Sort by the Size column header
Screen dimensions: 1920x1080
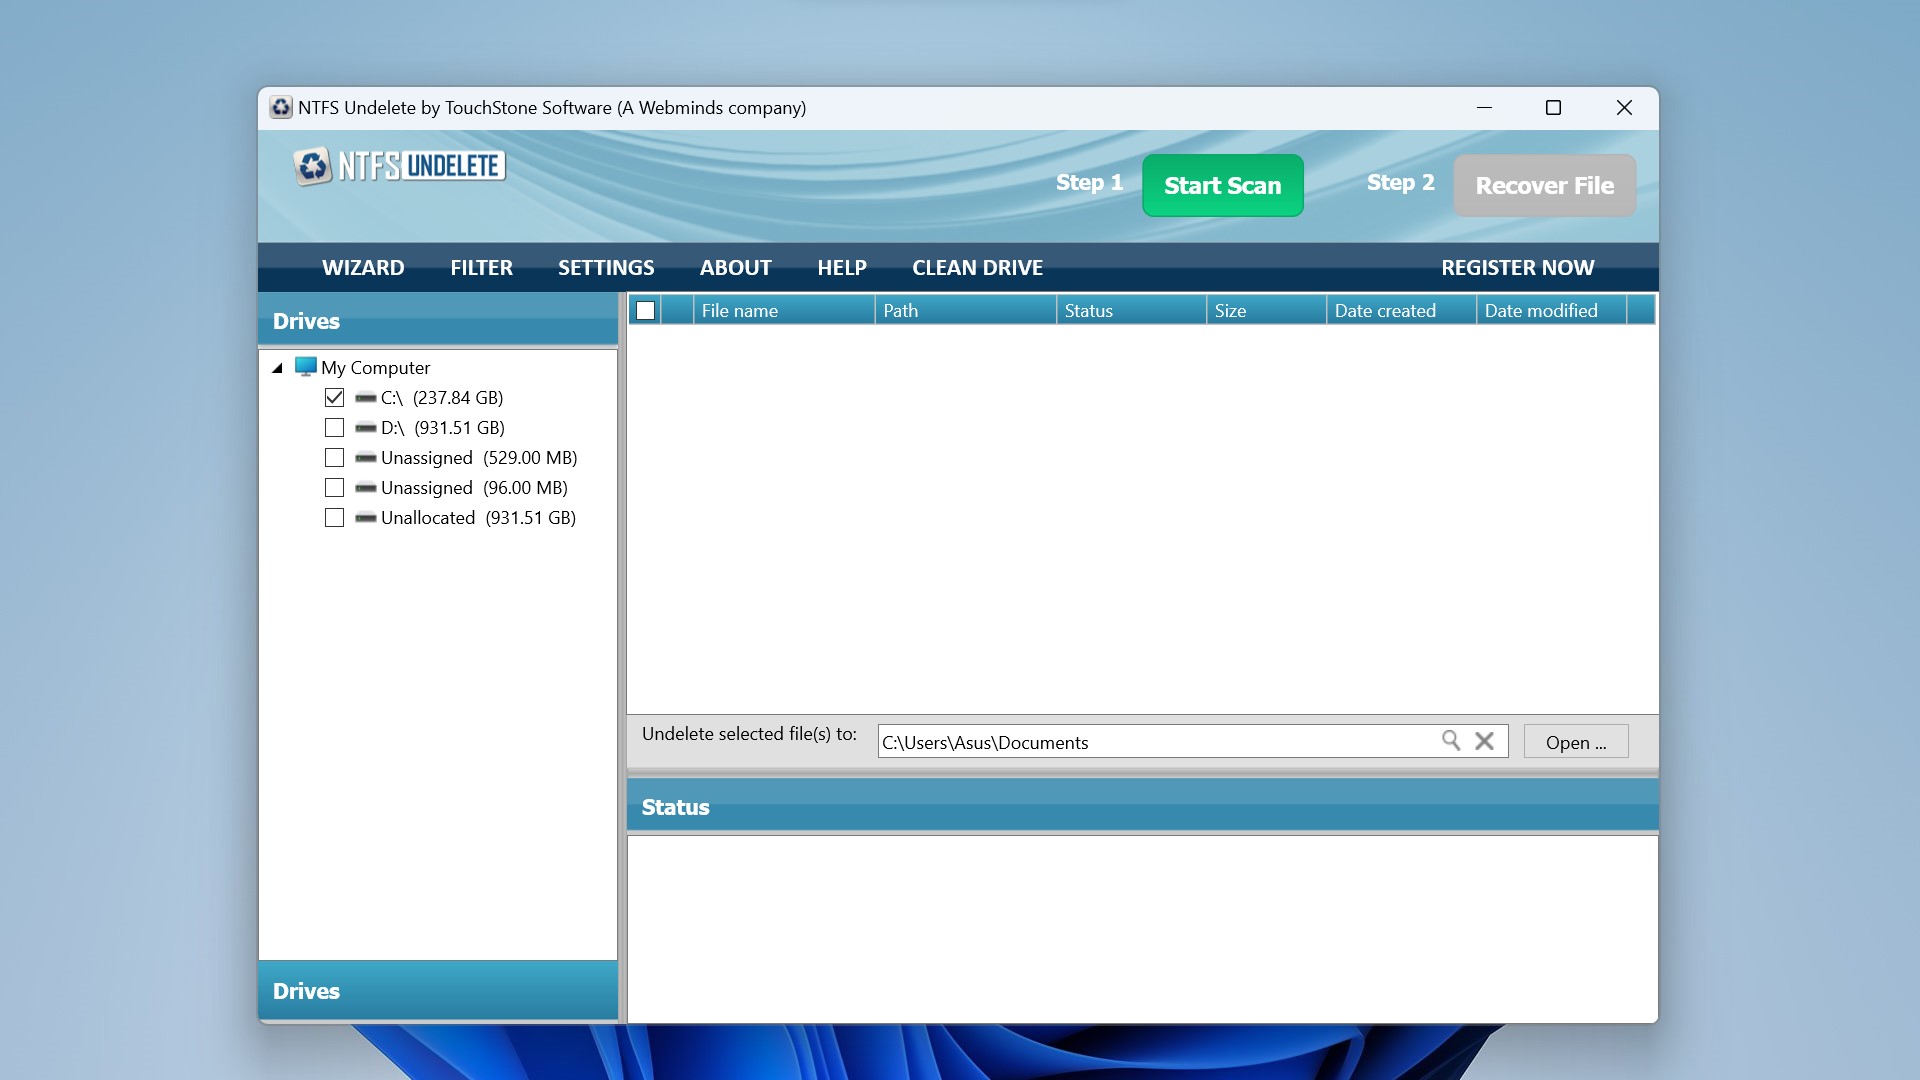tap(1266, 311)
